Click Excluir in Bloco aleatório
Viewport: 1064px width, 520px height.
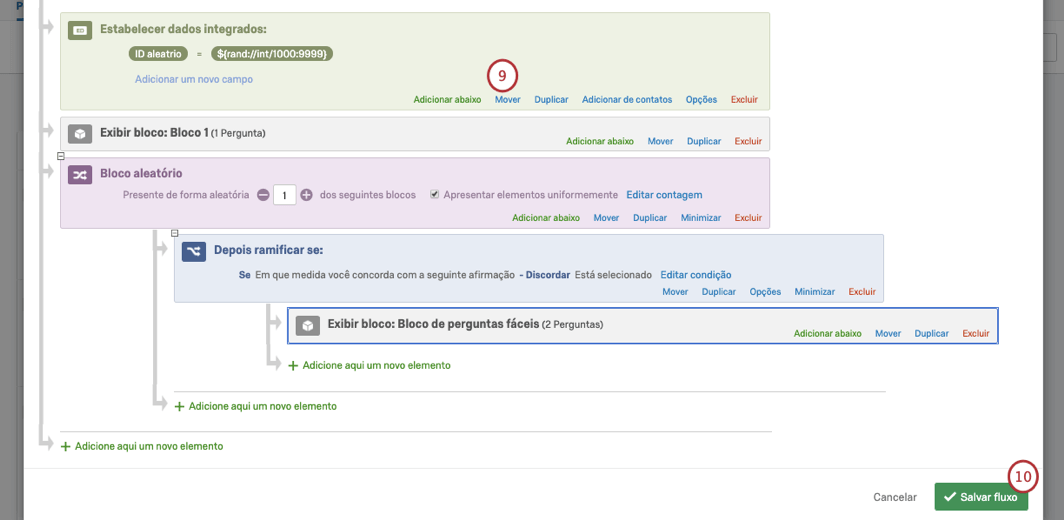tap(748, 218)
